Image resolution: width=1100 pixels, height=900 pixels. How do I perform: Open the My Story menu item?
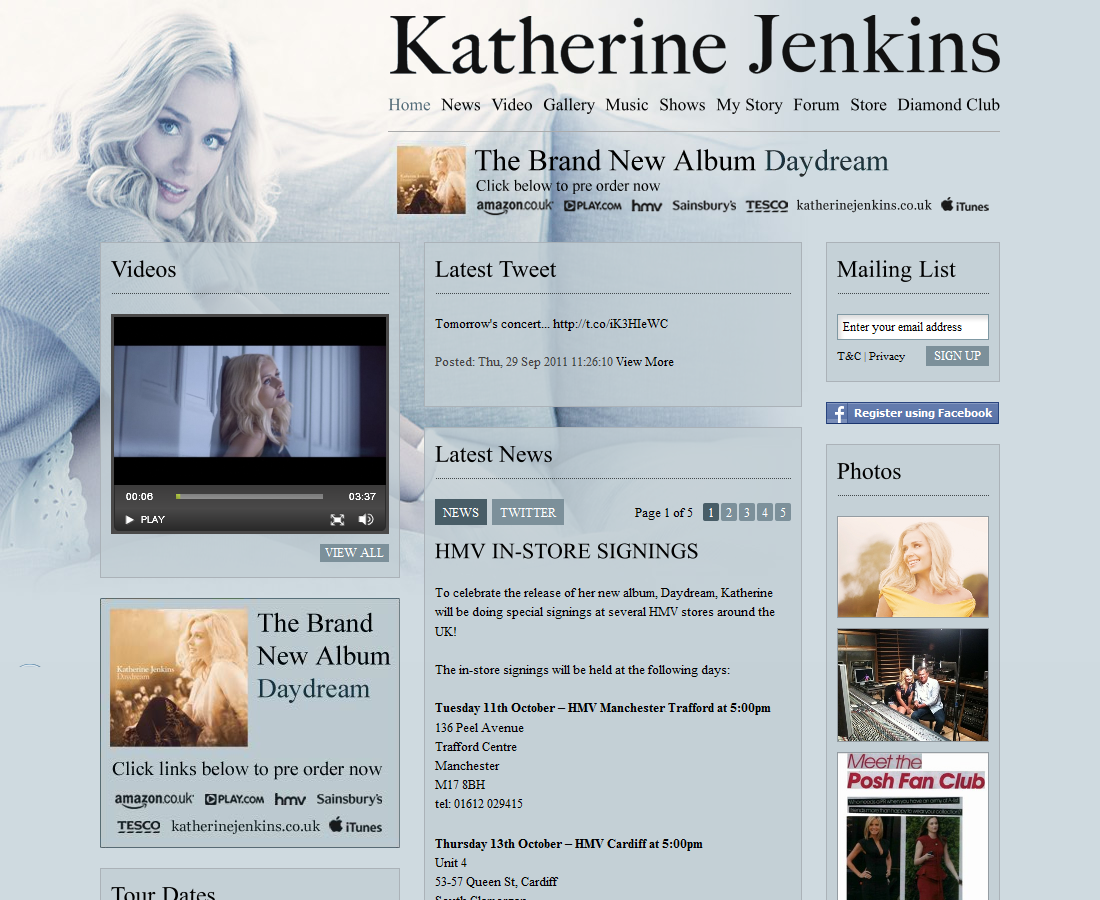click(x=749, y=105)
